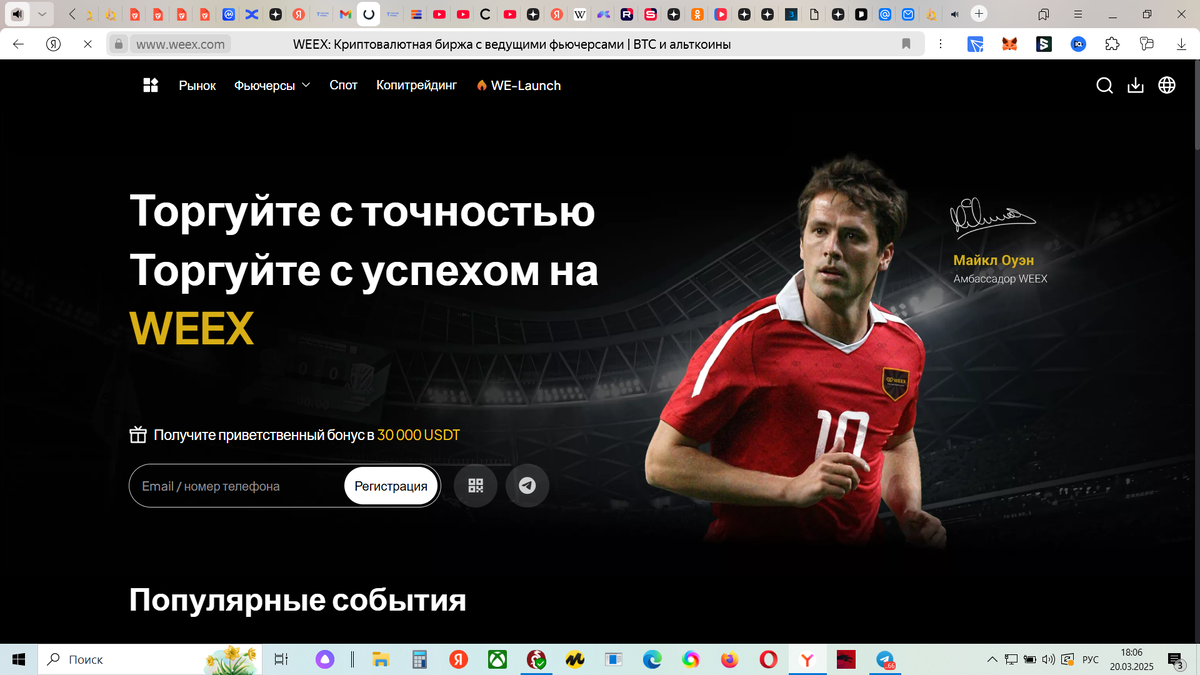The height and width of the screenshot is (675, 1200).
Task: Switch to the active WEEX loading tab
Action: [368, 14]
